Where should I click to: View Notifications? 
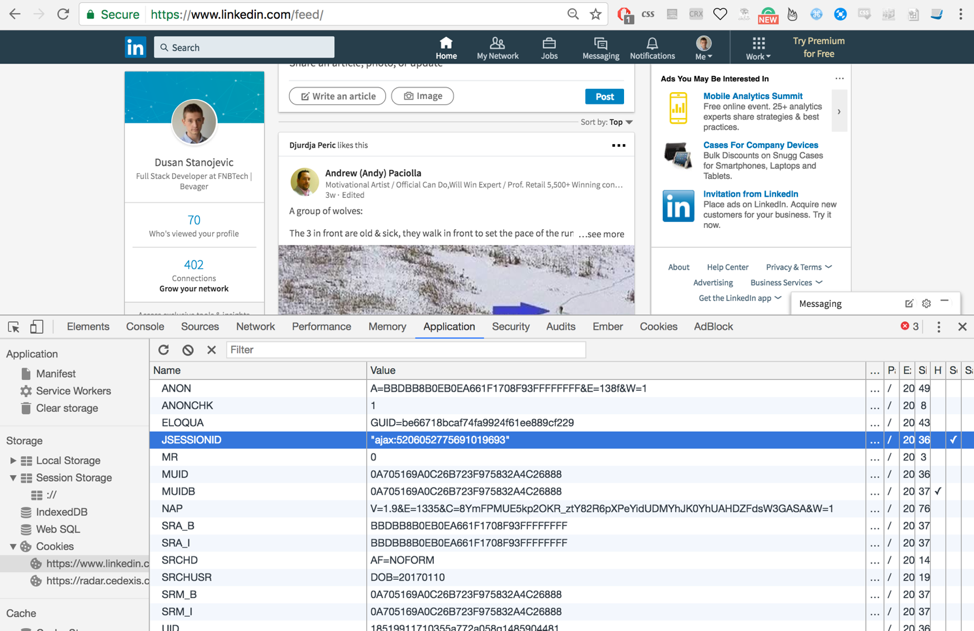point(652,48)
